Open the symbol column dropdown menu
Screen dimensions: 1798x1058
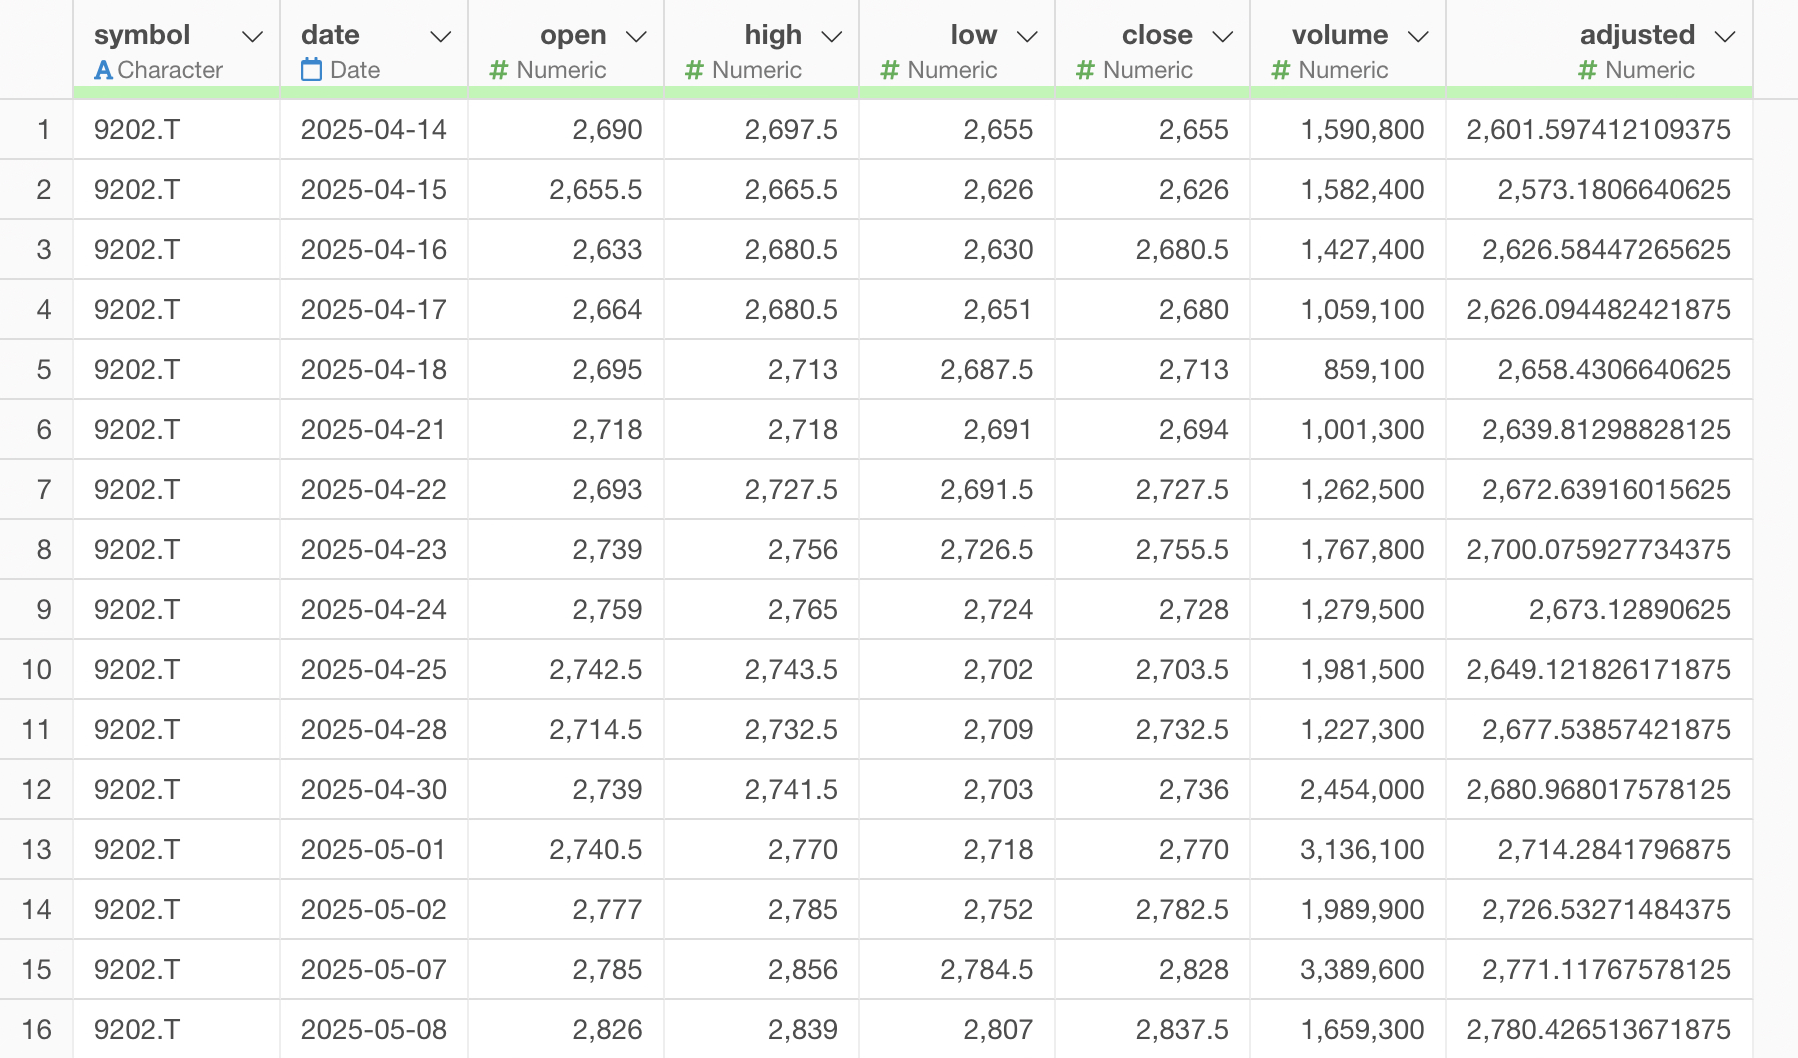tap(252, 37)
